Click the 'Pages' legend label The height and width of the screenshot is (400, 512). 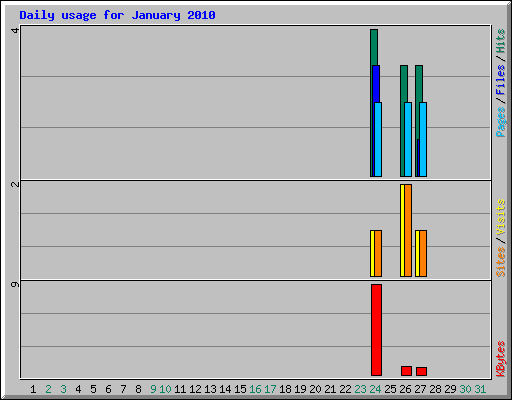pyautogui.click(x=501, y=122)
